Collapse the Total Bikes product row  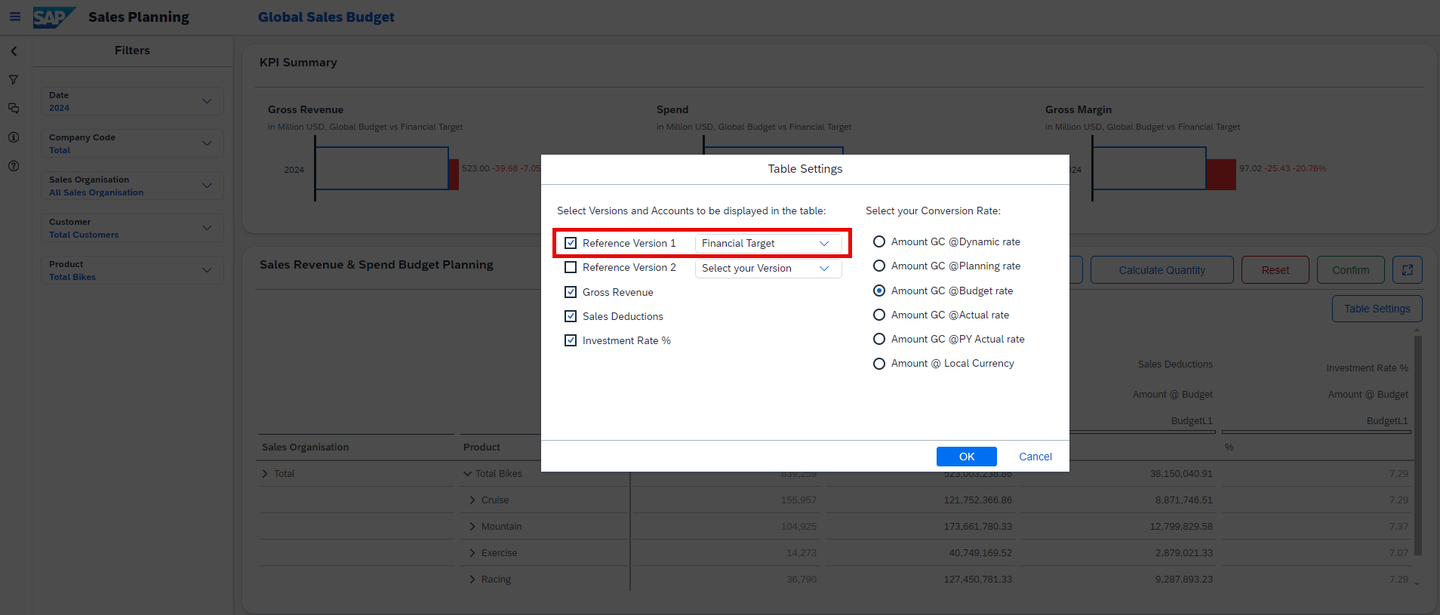[x=468, y=474]
